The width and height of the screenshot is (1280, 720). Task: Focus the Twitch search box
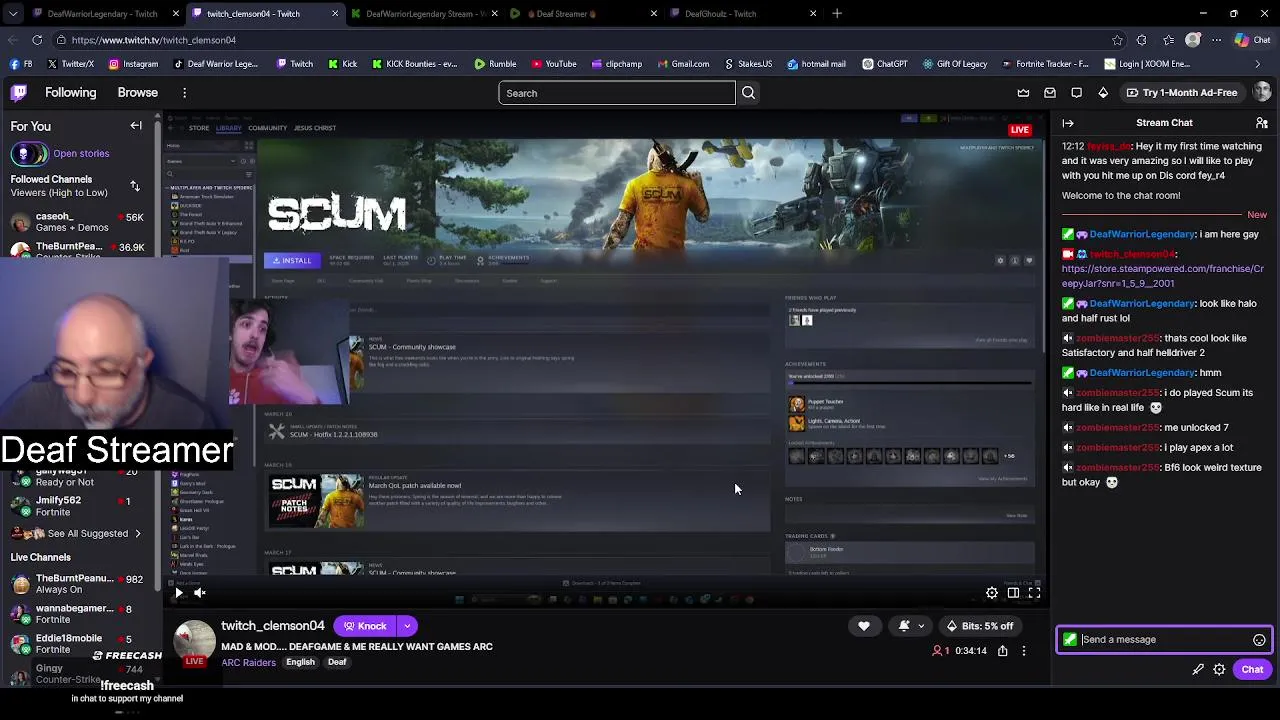(x=617, y=93)
